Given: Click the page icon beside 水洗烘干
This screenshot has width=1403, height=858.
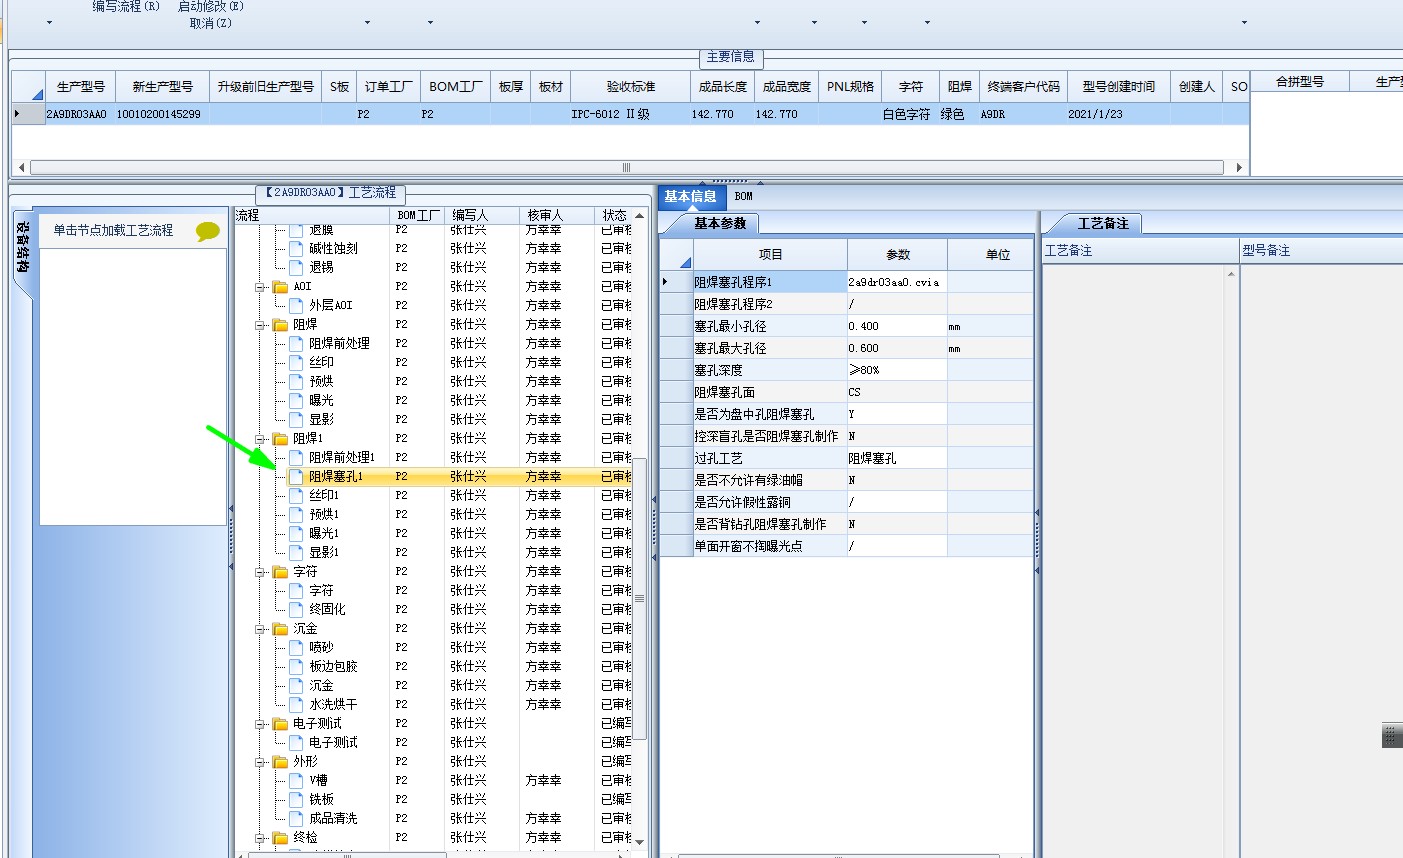Looking at the screenshot, I should coord(296,705).
